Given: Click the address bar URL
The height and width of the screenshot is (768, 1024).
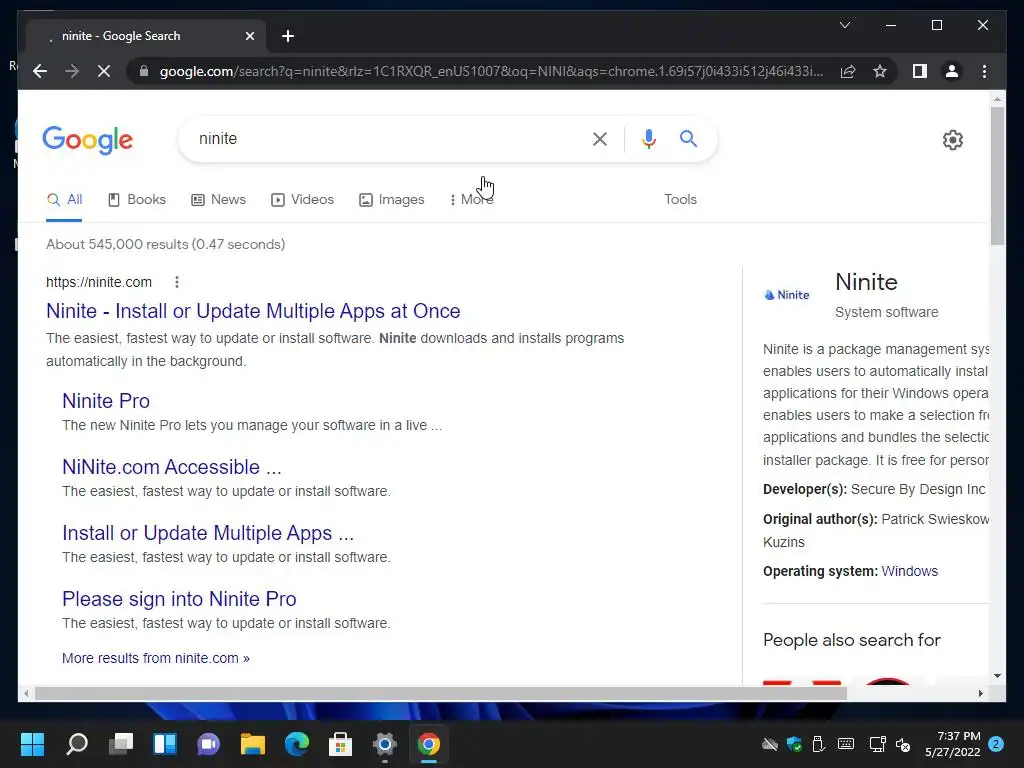Looking at the screenshot, I should (491, 71).
